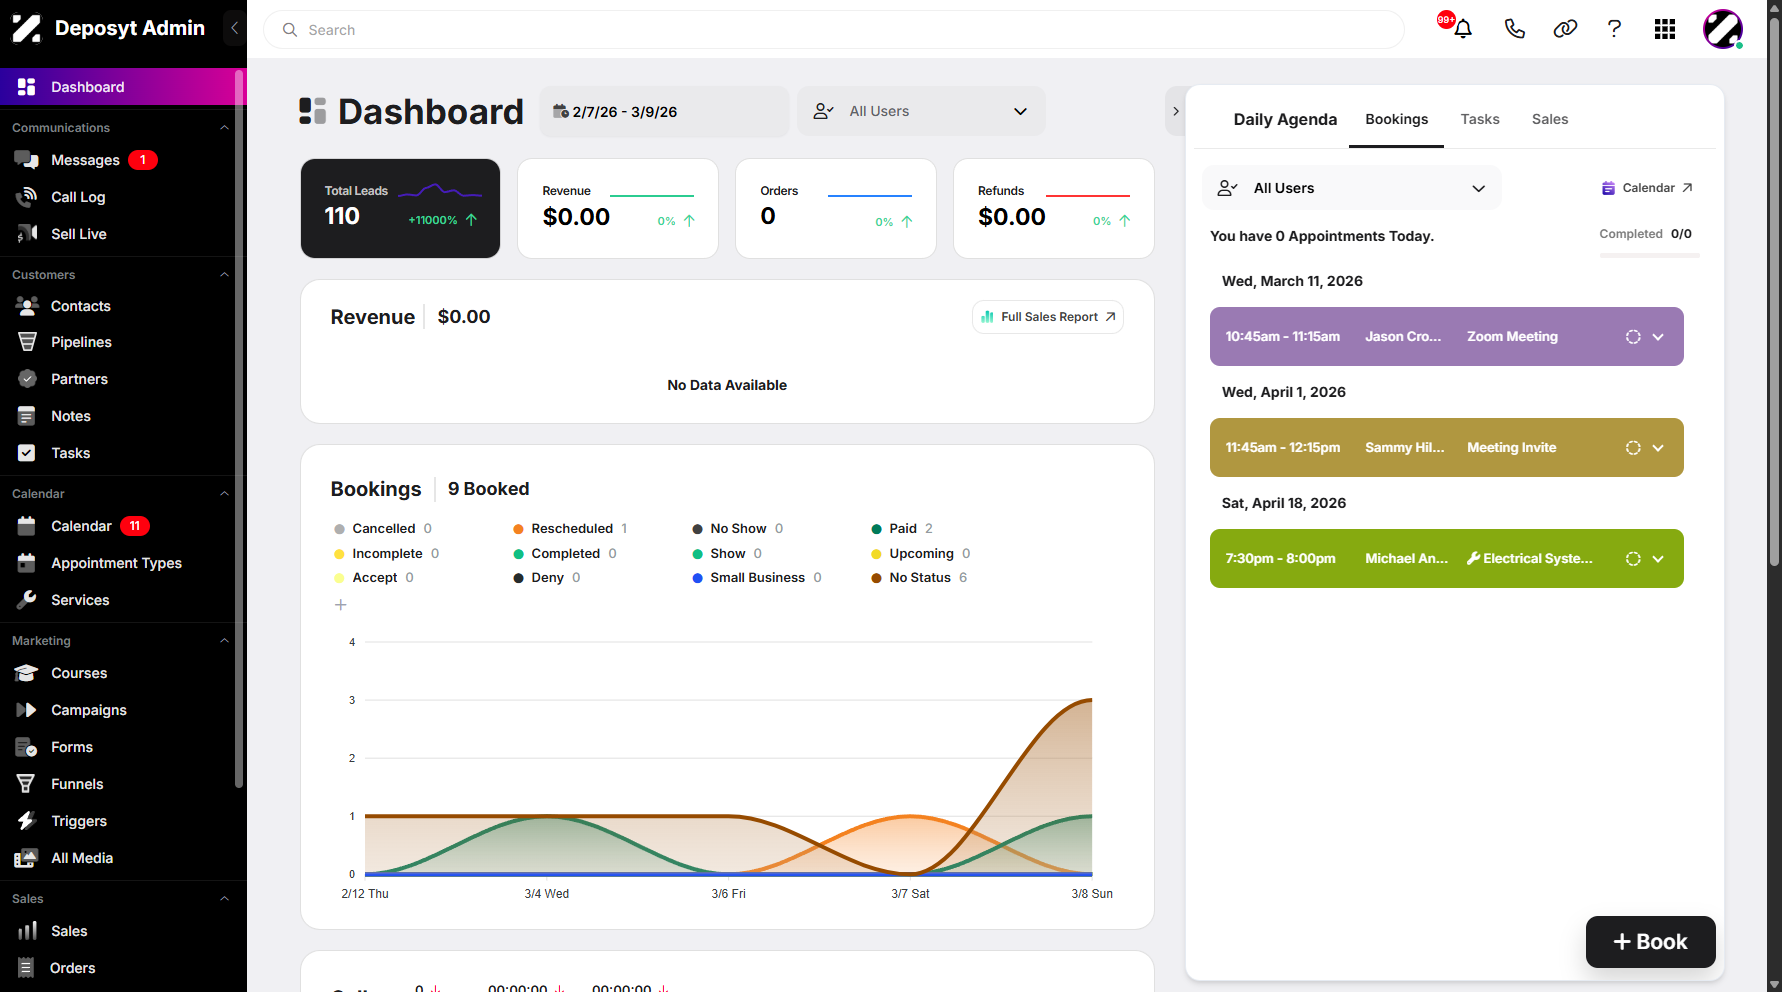Collapse the Marketing sidebar section
This screenshot has height=992, width=1782.
(x=224, y=641)
